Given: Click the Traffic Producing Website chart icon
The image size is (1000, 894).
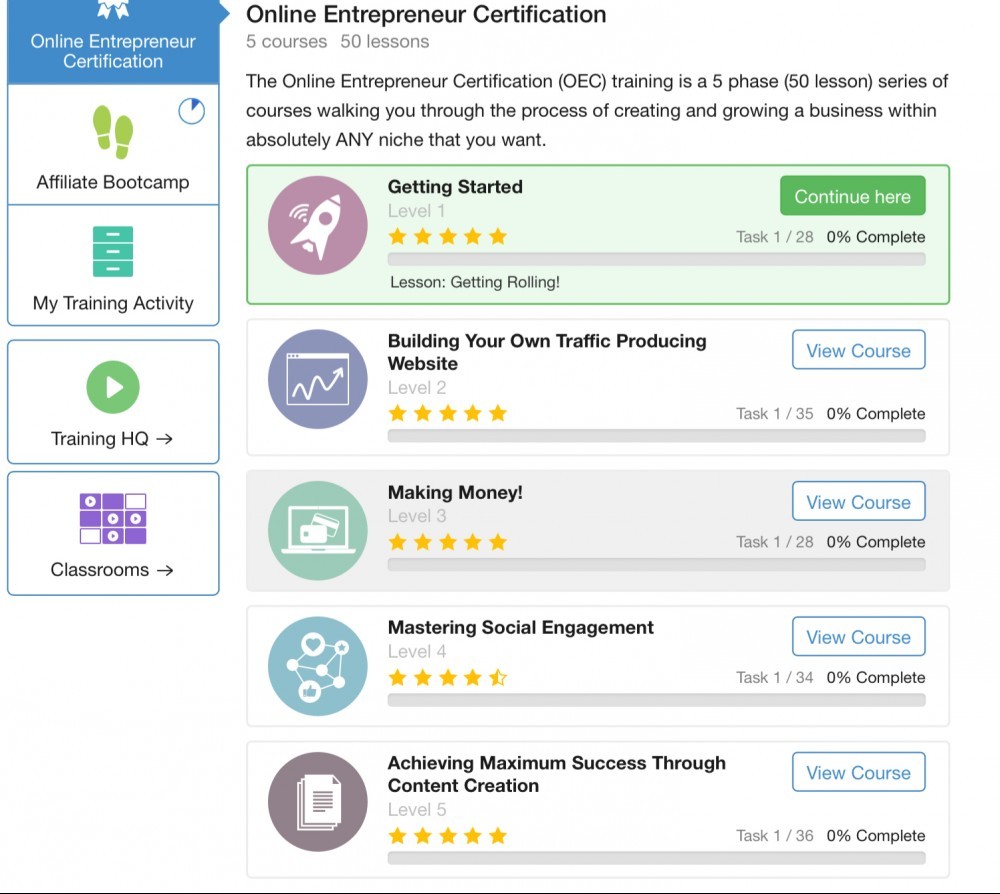Looking at the screenshot, I should (318, 379).
